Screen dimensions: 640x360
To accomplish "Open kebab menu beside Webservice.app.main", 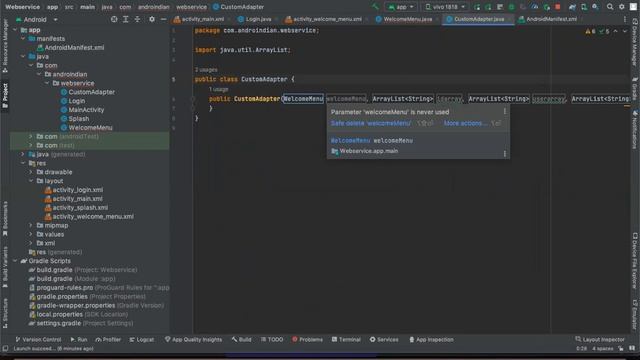I will pos(505,153).
